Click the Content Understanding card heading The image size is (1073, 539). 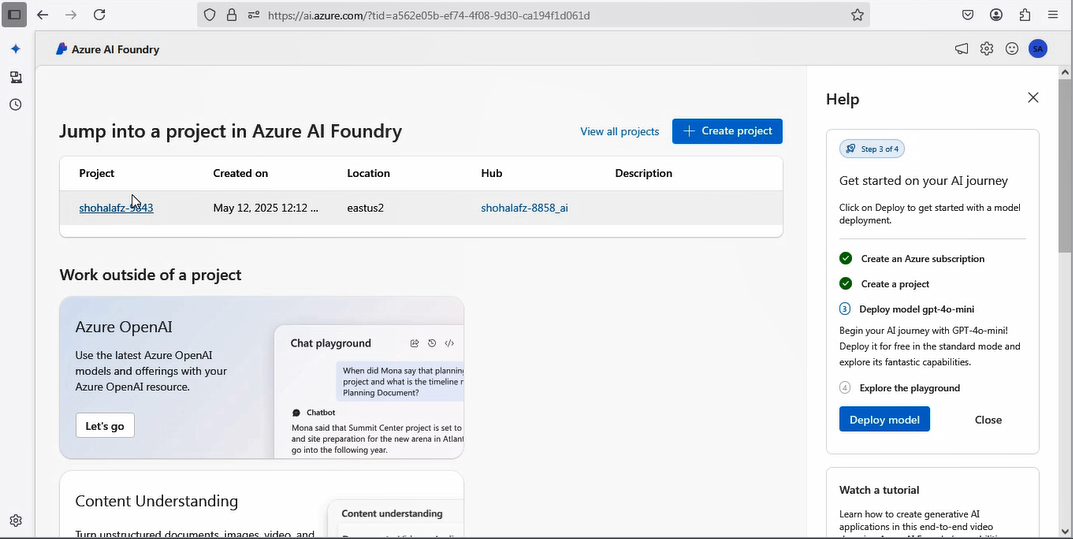157,501
